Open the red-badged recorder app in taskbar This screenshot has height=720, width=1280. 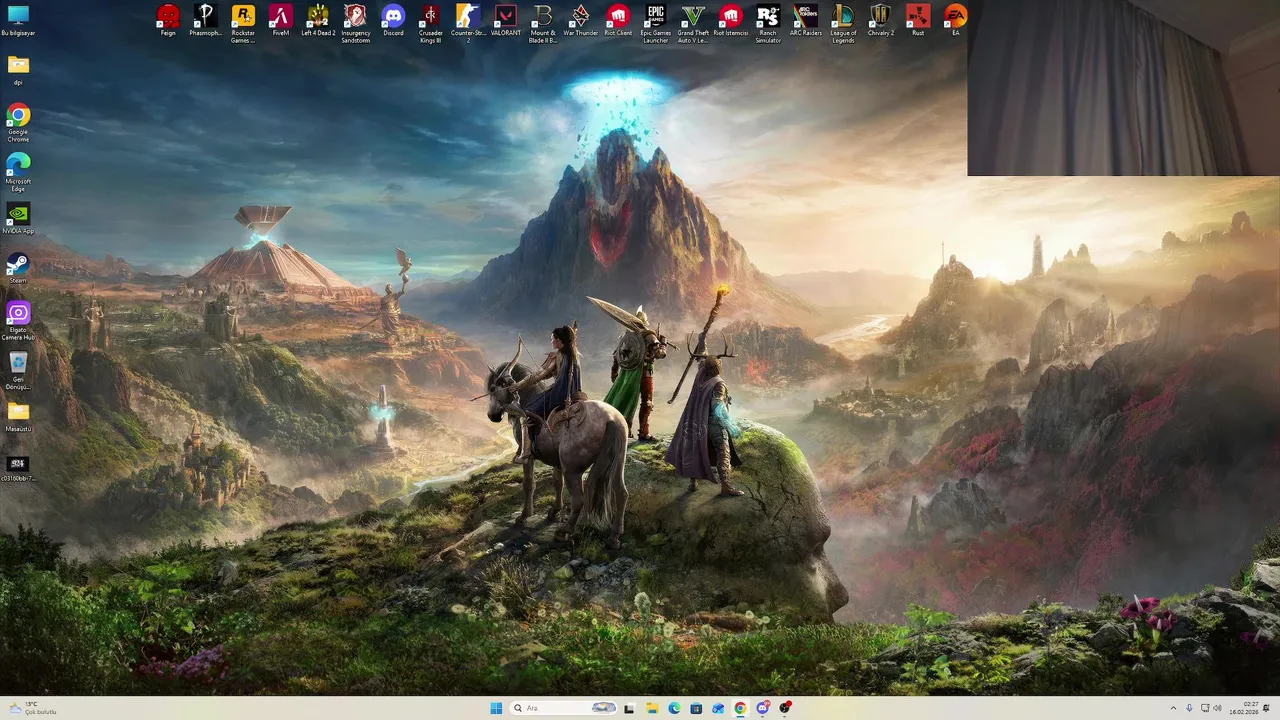pos(785,708)
